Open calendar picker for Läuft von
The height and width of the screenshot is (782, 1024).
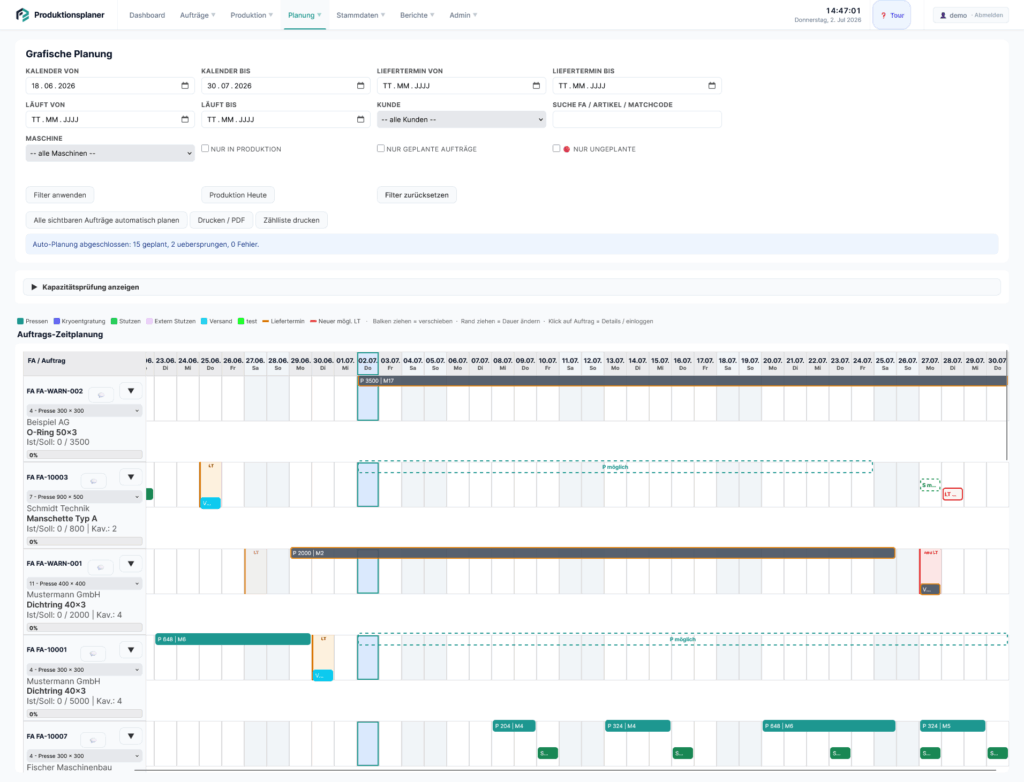[185, 120]
